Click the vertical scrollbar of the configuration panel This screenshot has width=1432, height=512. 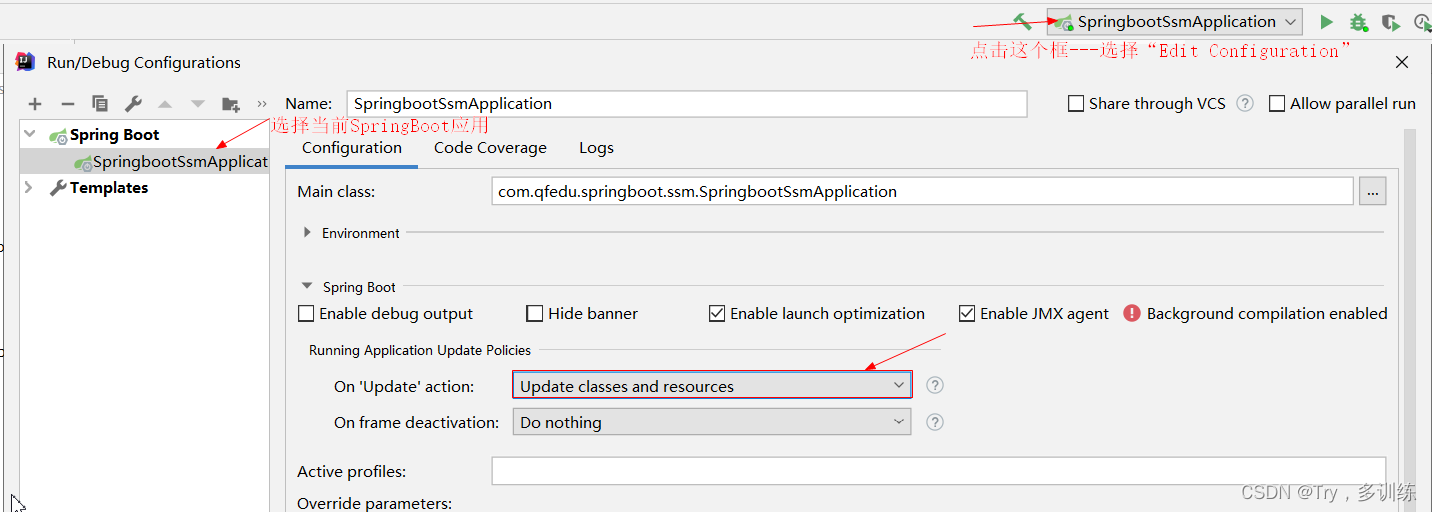(x=1410, y=320)
